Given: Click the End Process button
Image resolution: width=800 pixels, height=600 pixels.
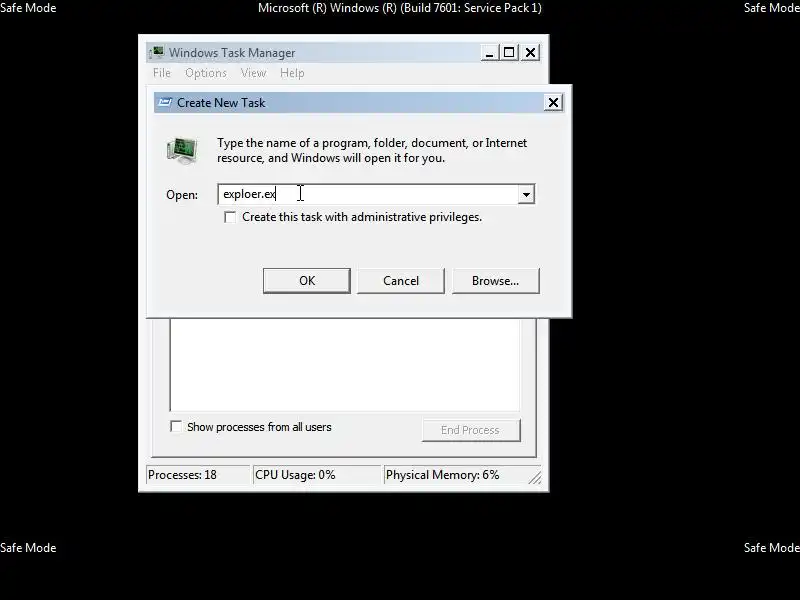Looking at the screenshot, I should 470,430.
